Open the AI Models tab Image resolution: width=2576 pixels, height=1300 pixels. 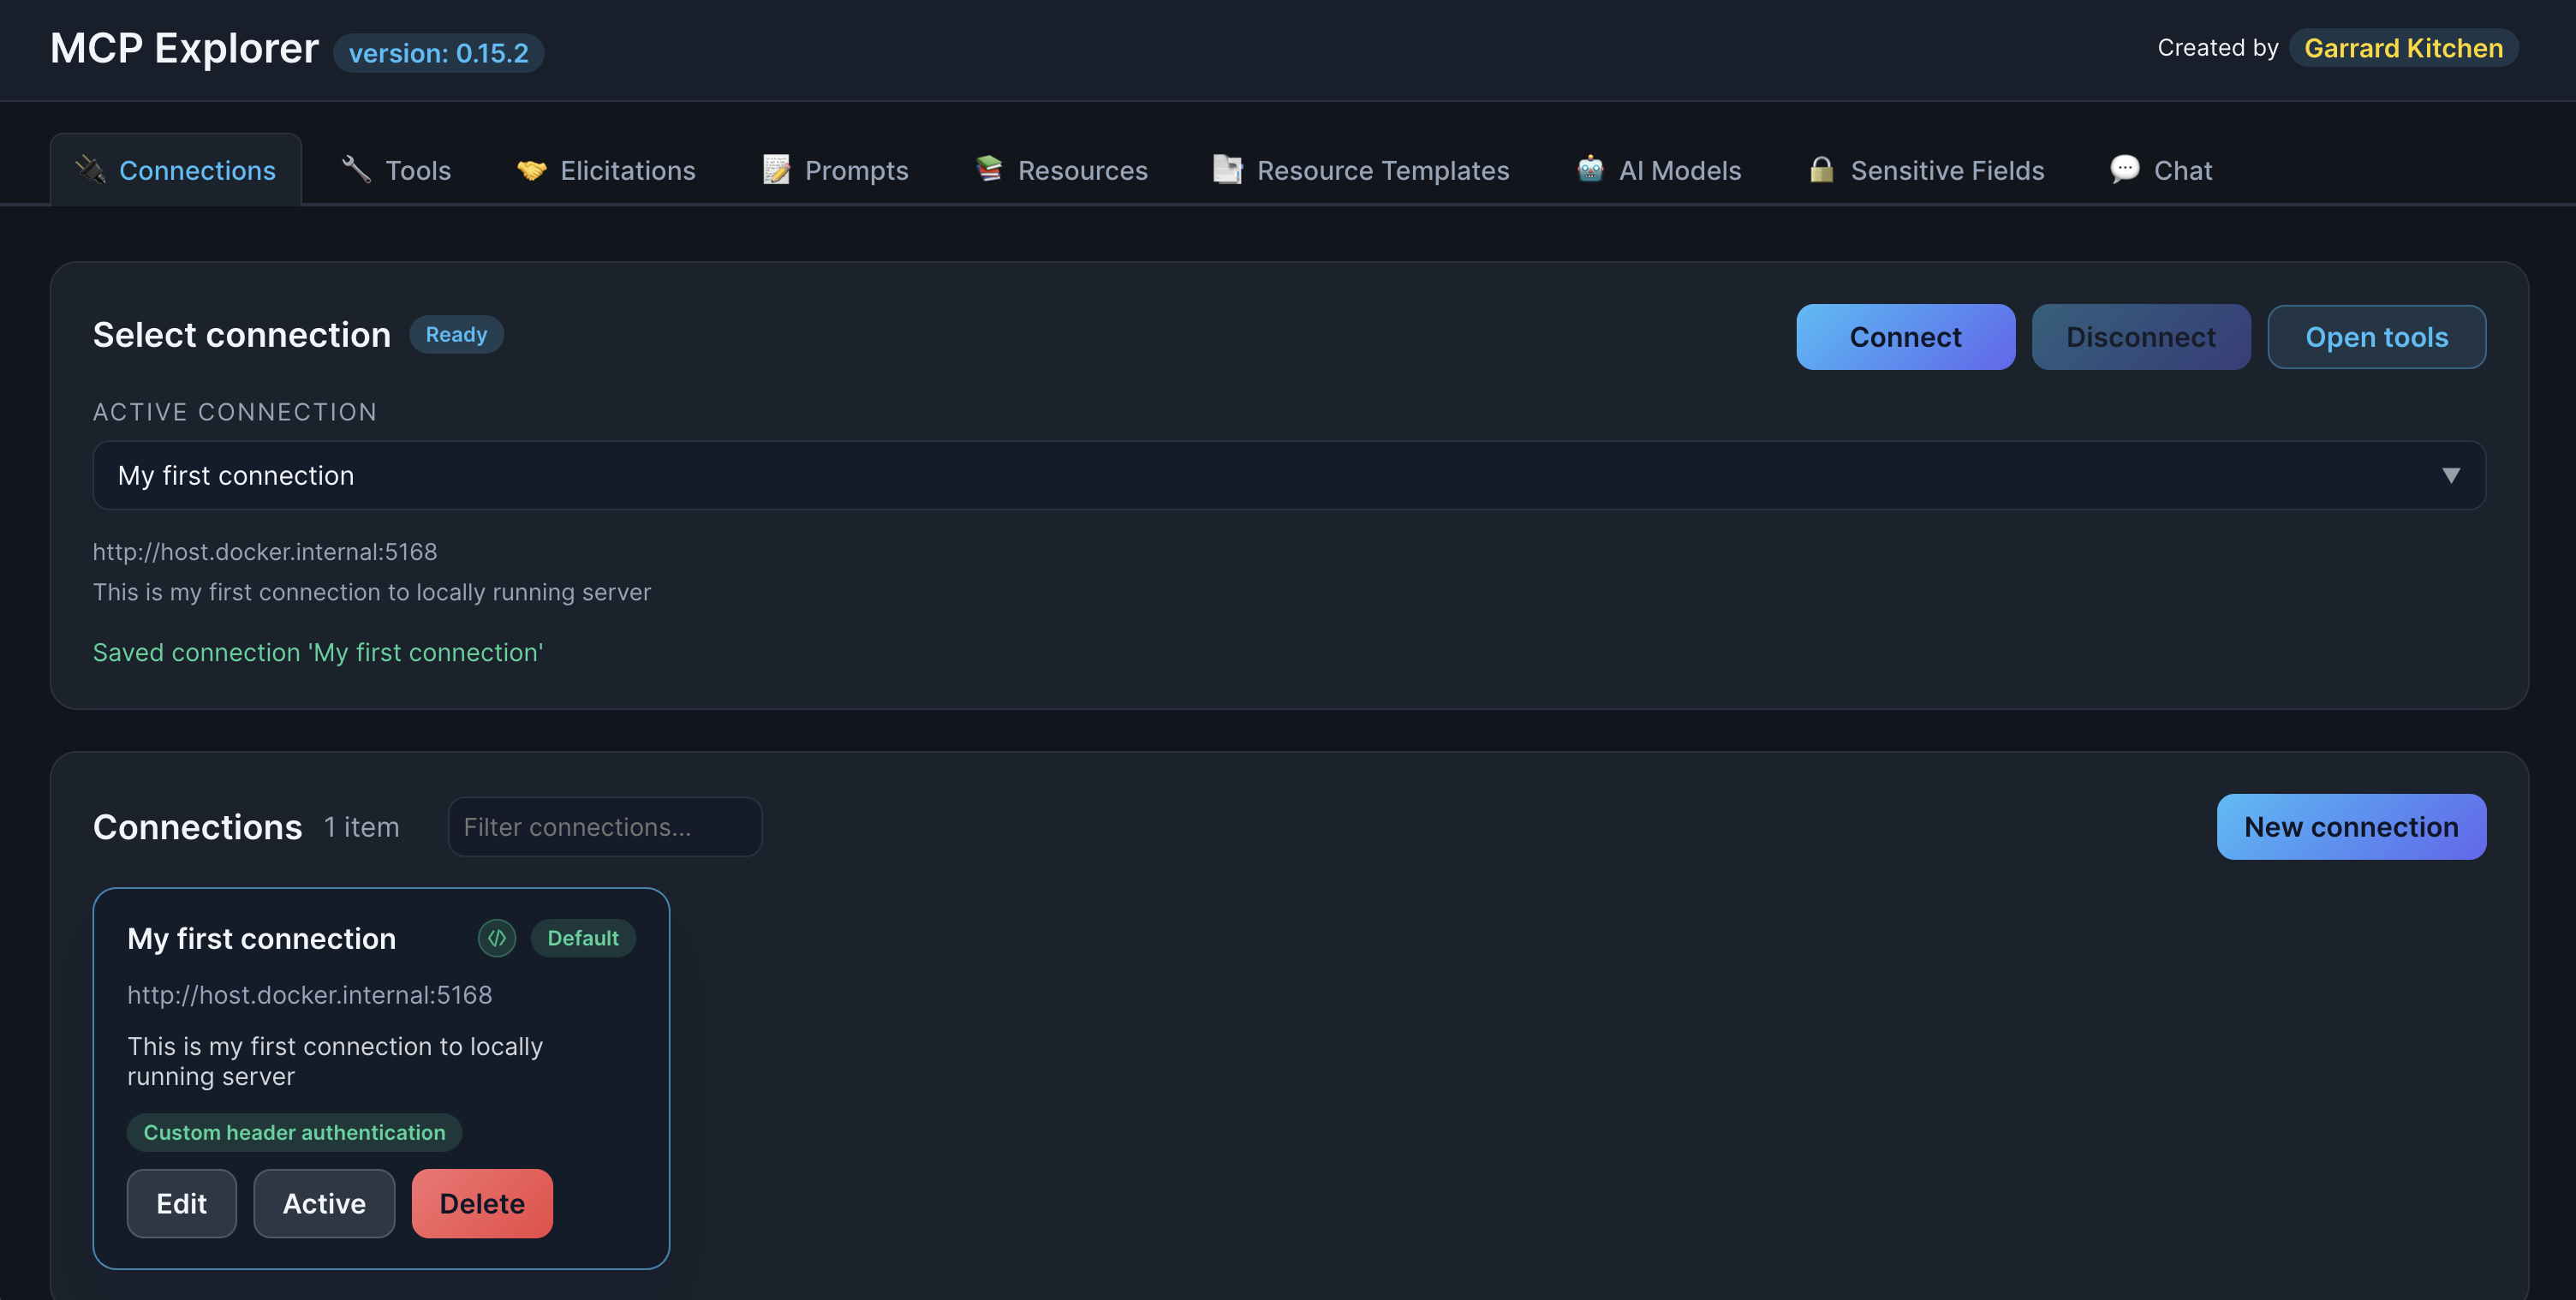point(1660,170)
